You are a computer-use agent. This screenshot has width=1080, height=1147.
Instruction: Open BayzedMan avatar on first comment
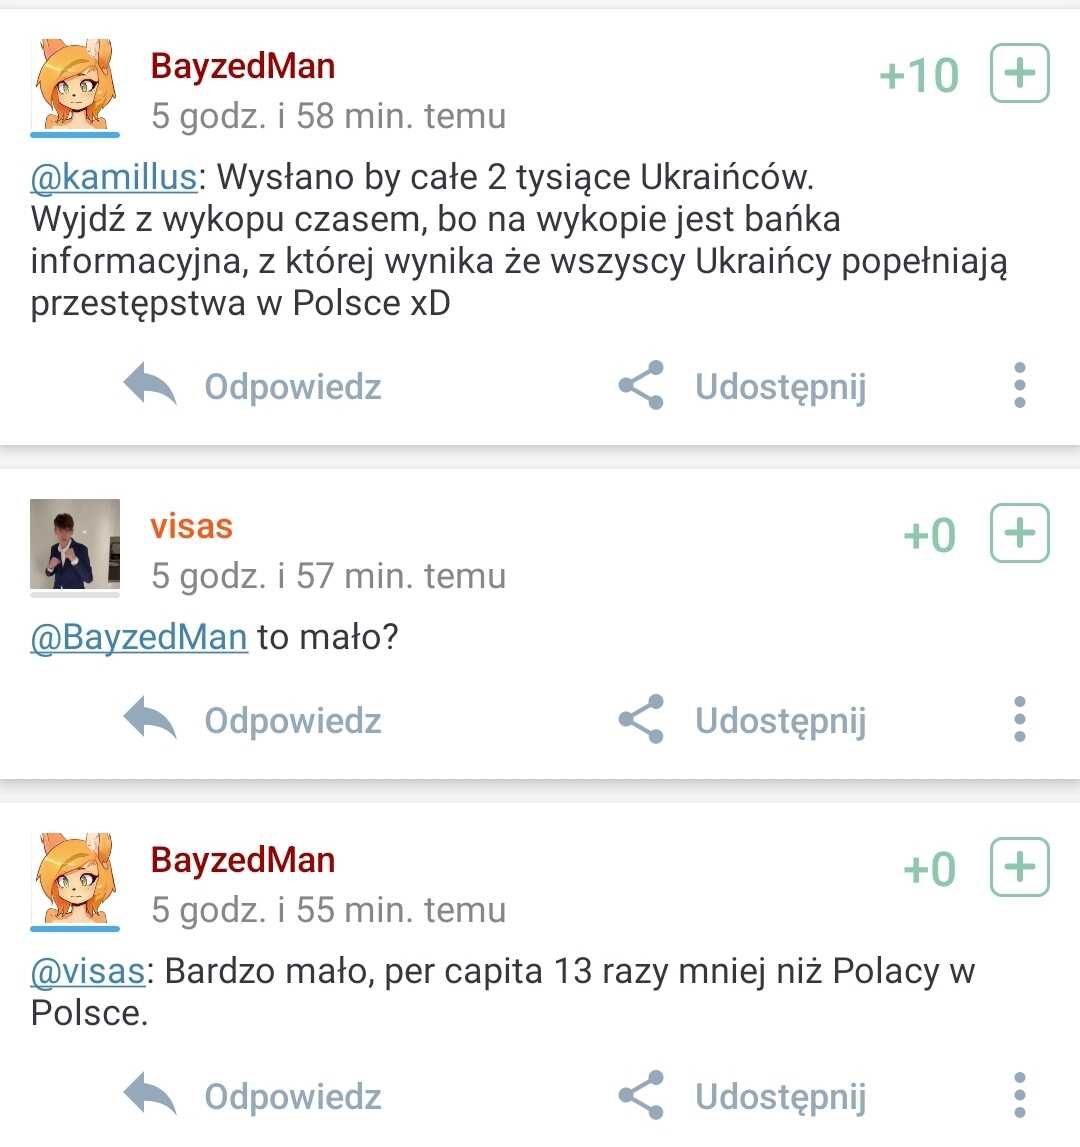coord(75,84)
